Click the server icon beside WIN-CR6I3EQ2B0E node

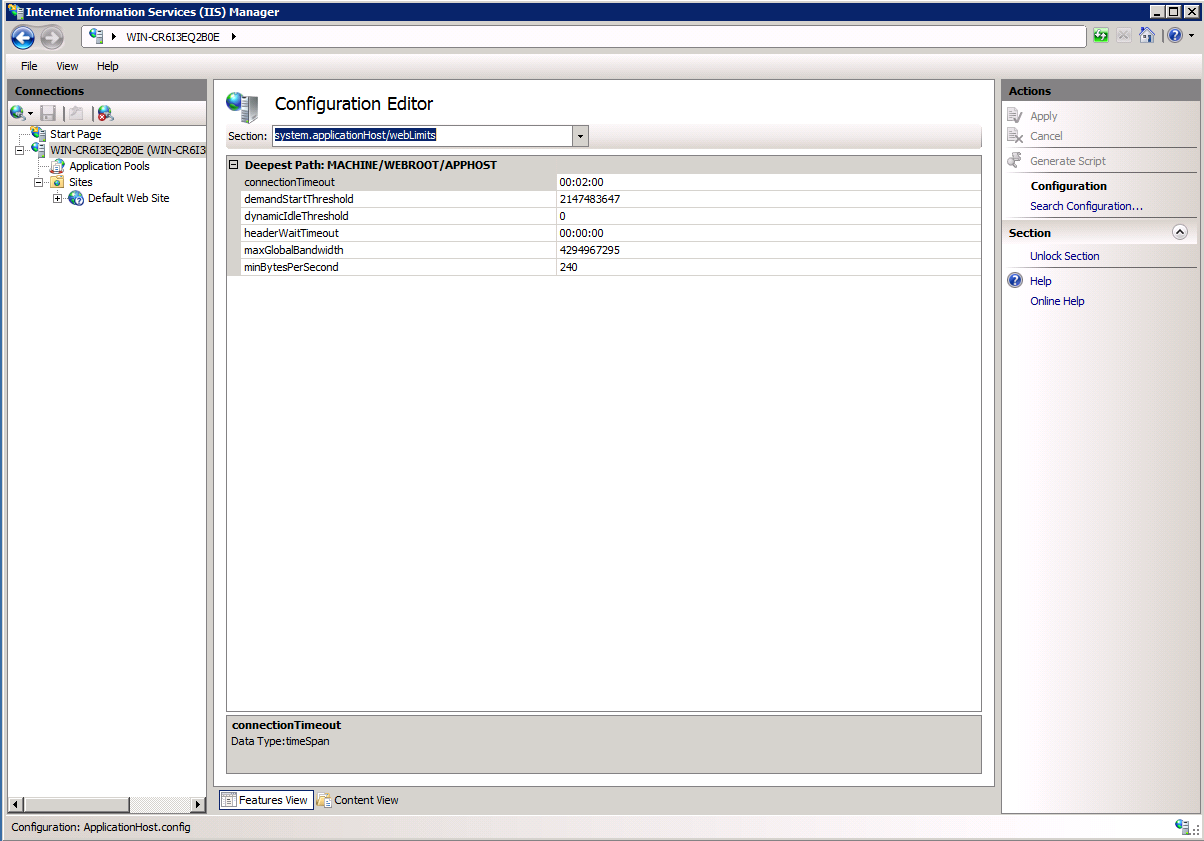click(x=38, y=149)
